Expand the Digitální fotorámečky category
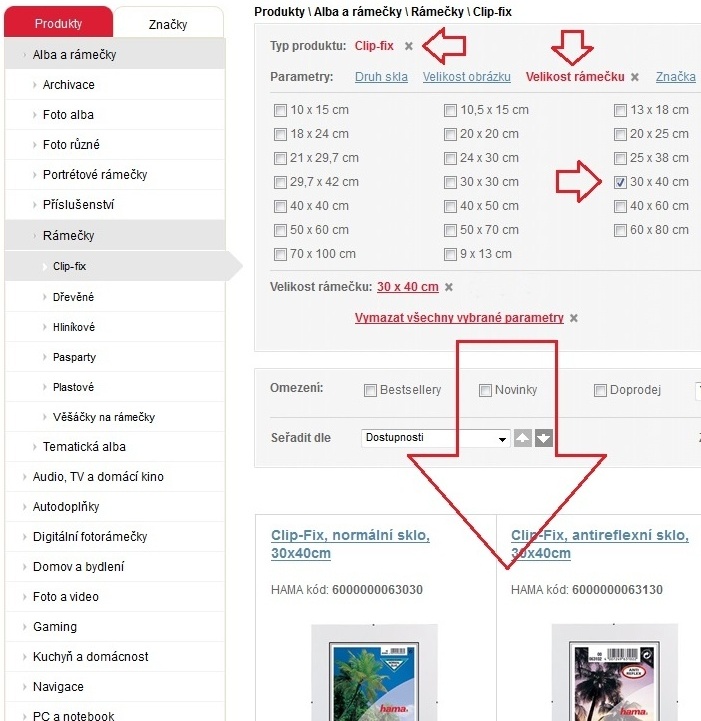This screenshot has width=701, height=721. pos(115,537)
